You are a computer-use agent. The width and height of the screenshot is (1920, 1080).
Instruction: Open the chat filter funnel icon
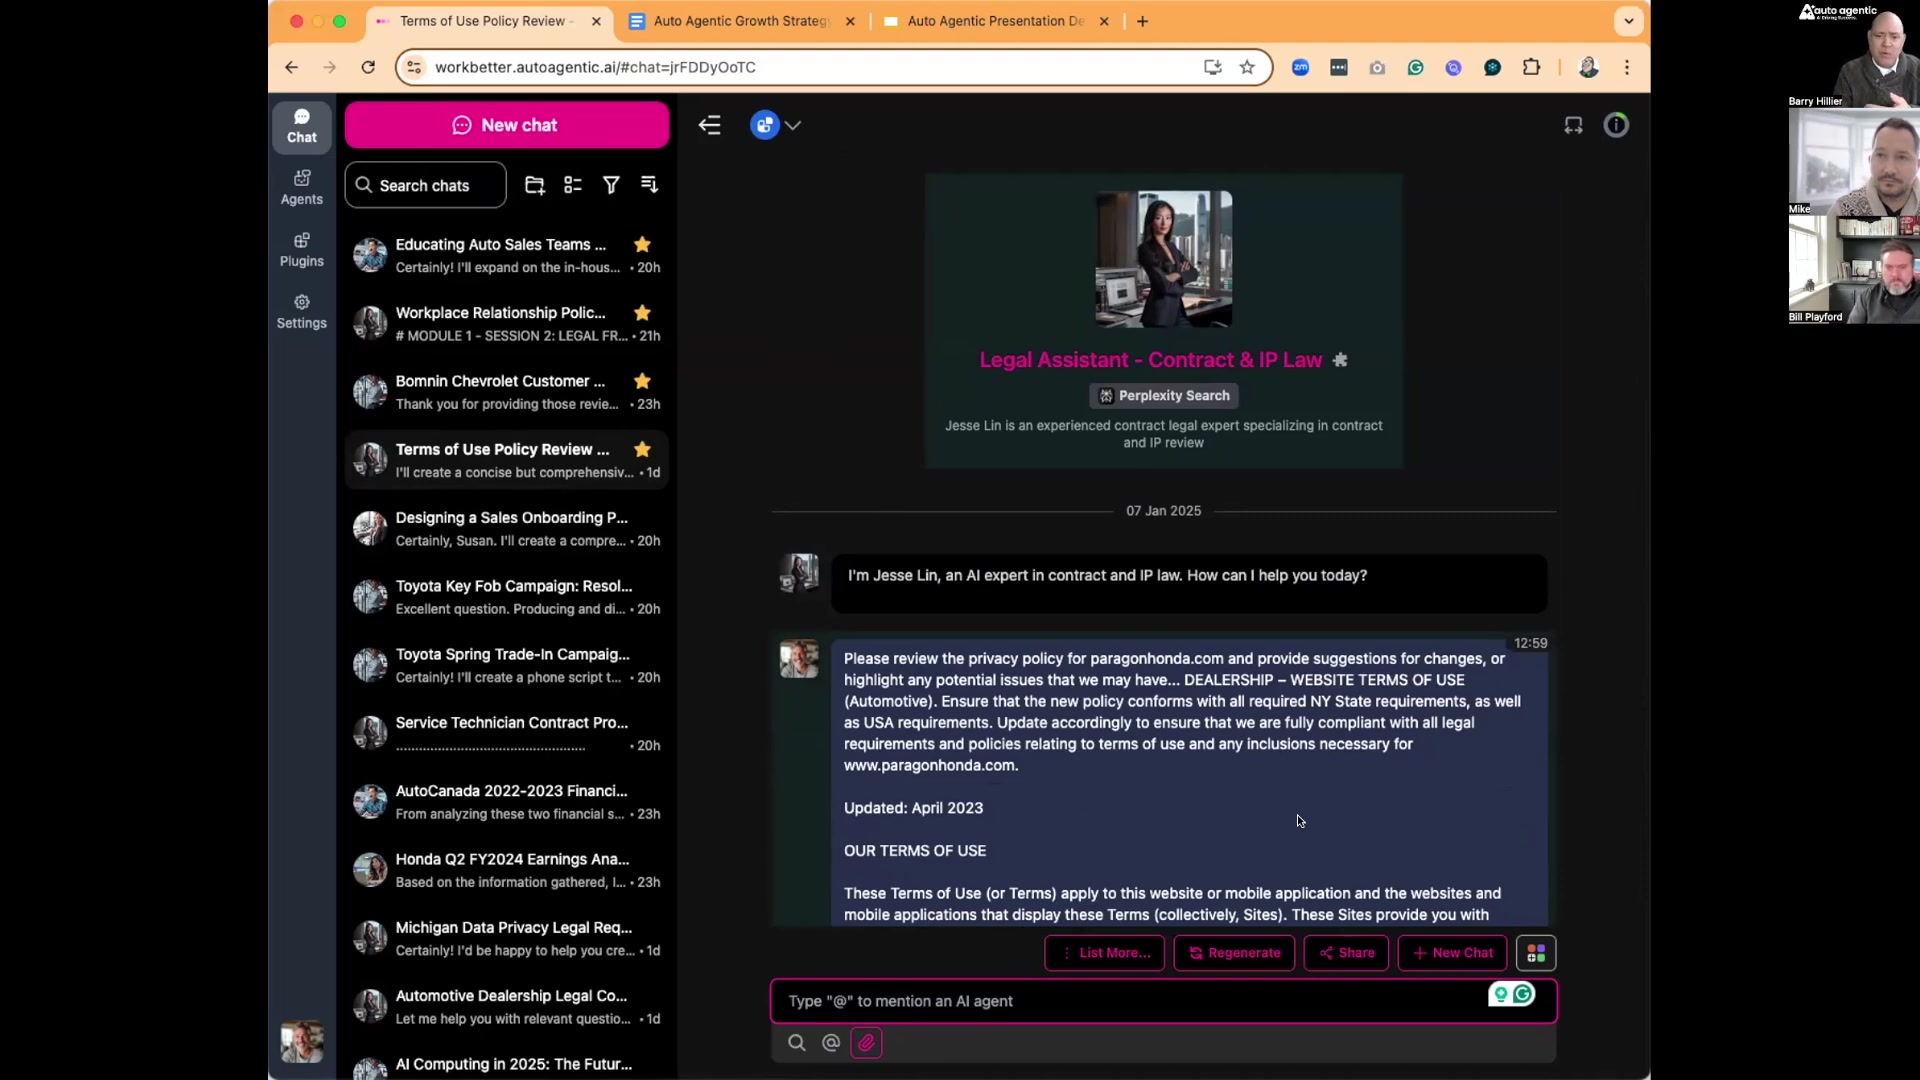point(611,185)
